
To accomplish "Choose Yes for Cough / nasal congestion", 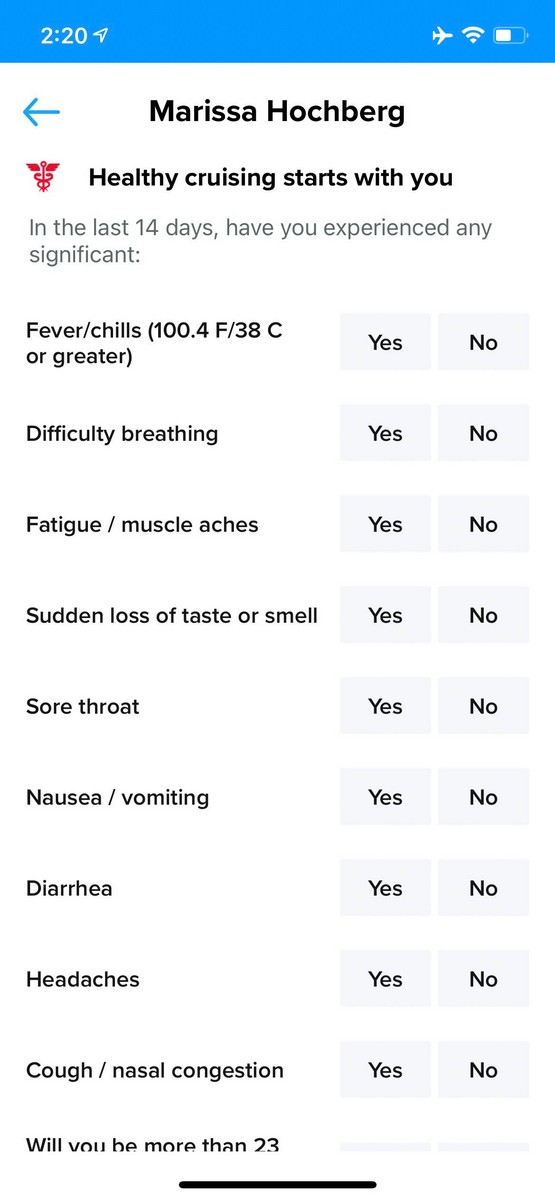I will [x=385, y=1070].
